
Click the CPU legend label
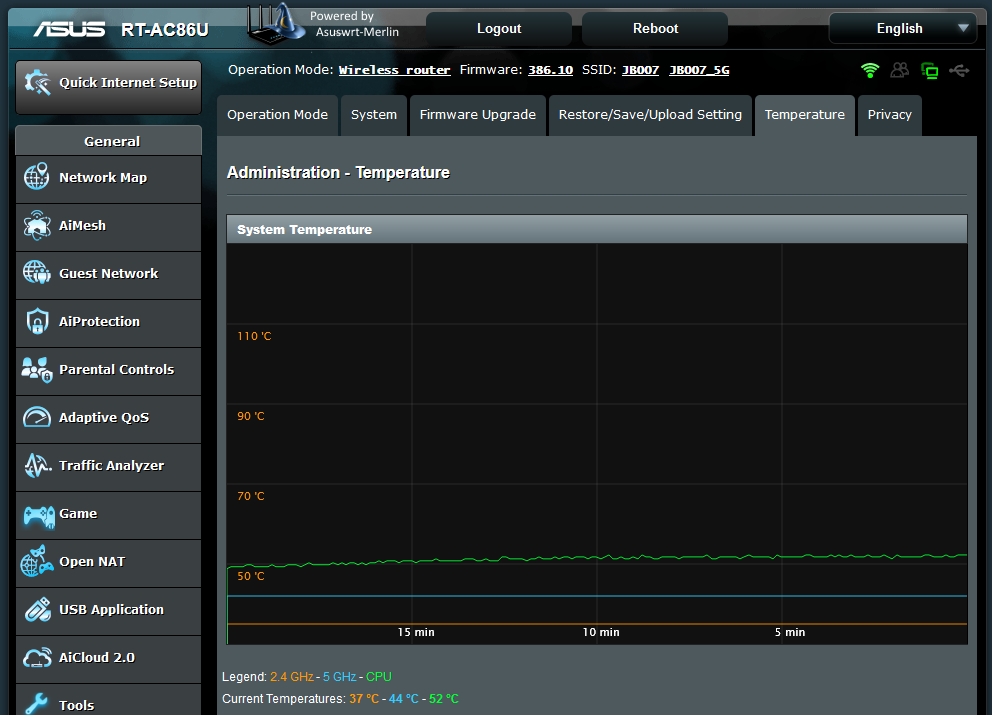(379, 676)
